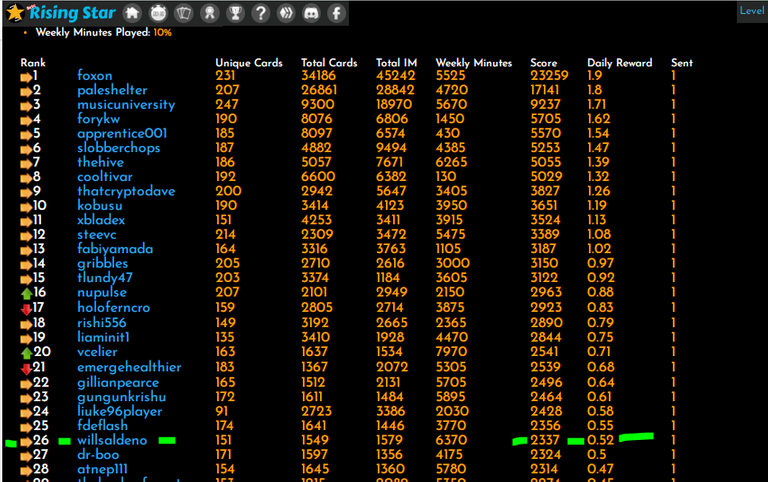Viewport: 768px width, 482px height.
Task: Click the Total IM column header
Action: 396,63
